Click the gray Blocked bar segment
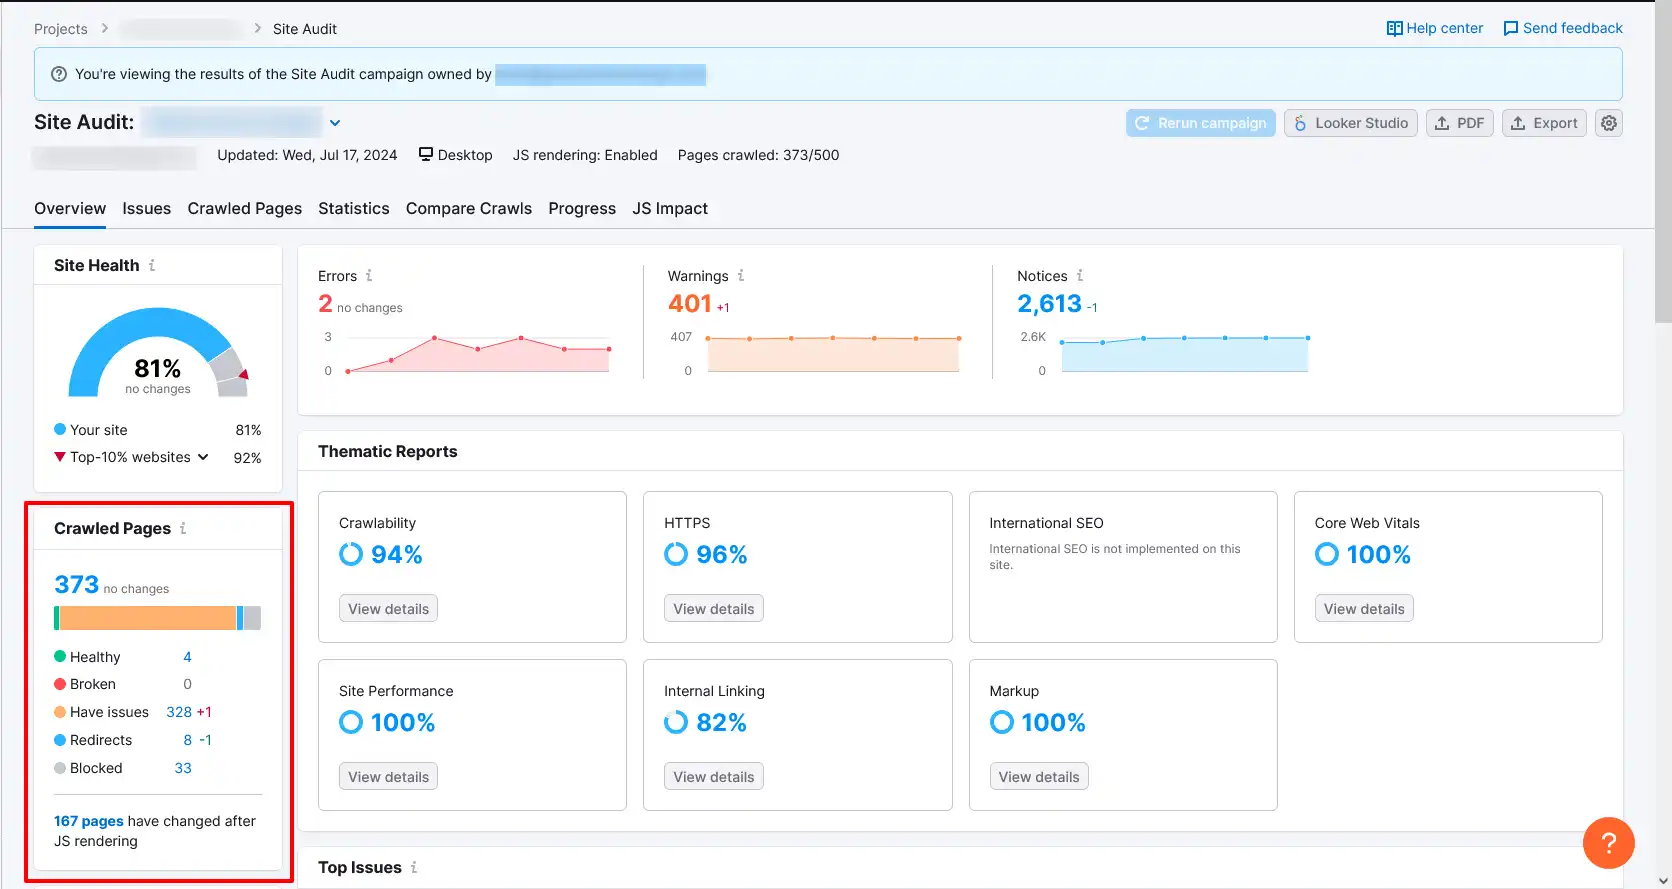The image size is (1672, 889). point(252,618)
